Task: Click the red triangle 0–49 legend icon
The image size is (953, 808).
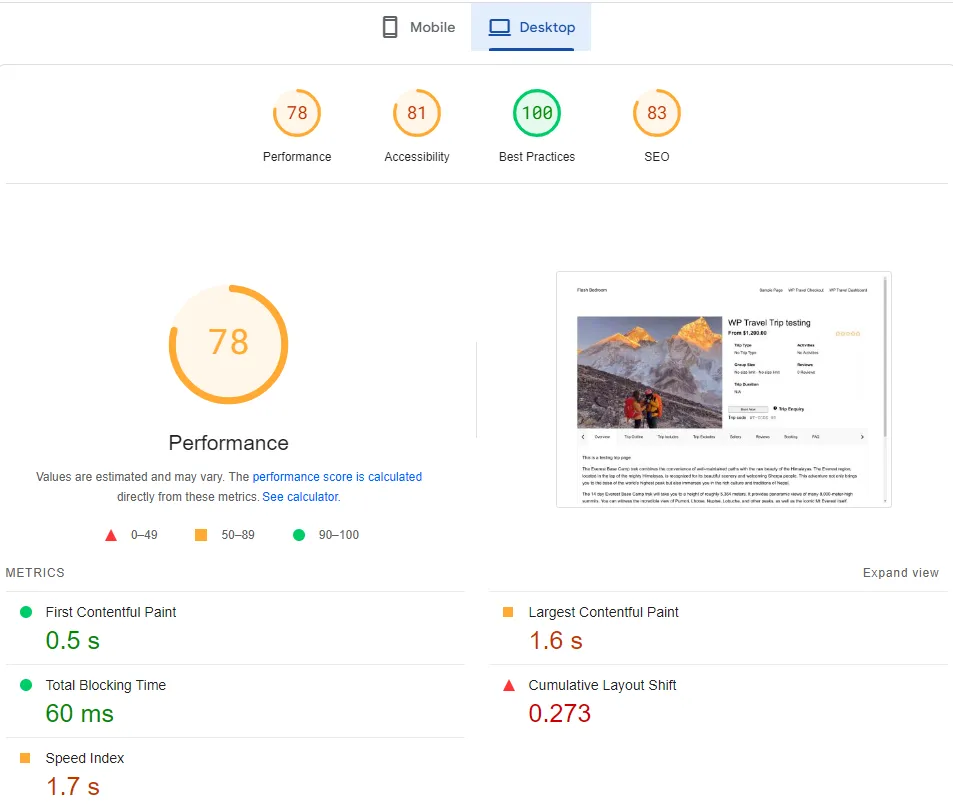Action: tap(111, 535)
